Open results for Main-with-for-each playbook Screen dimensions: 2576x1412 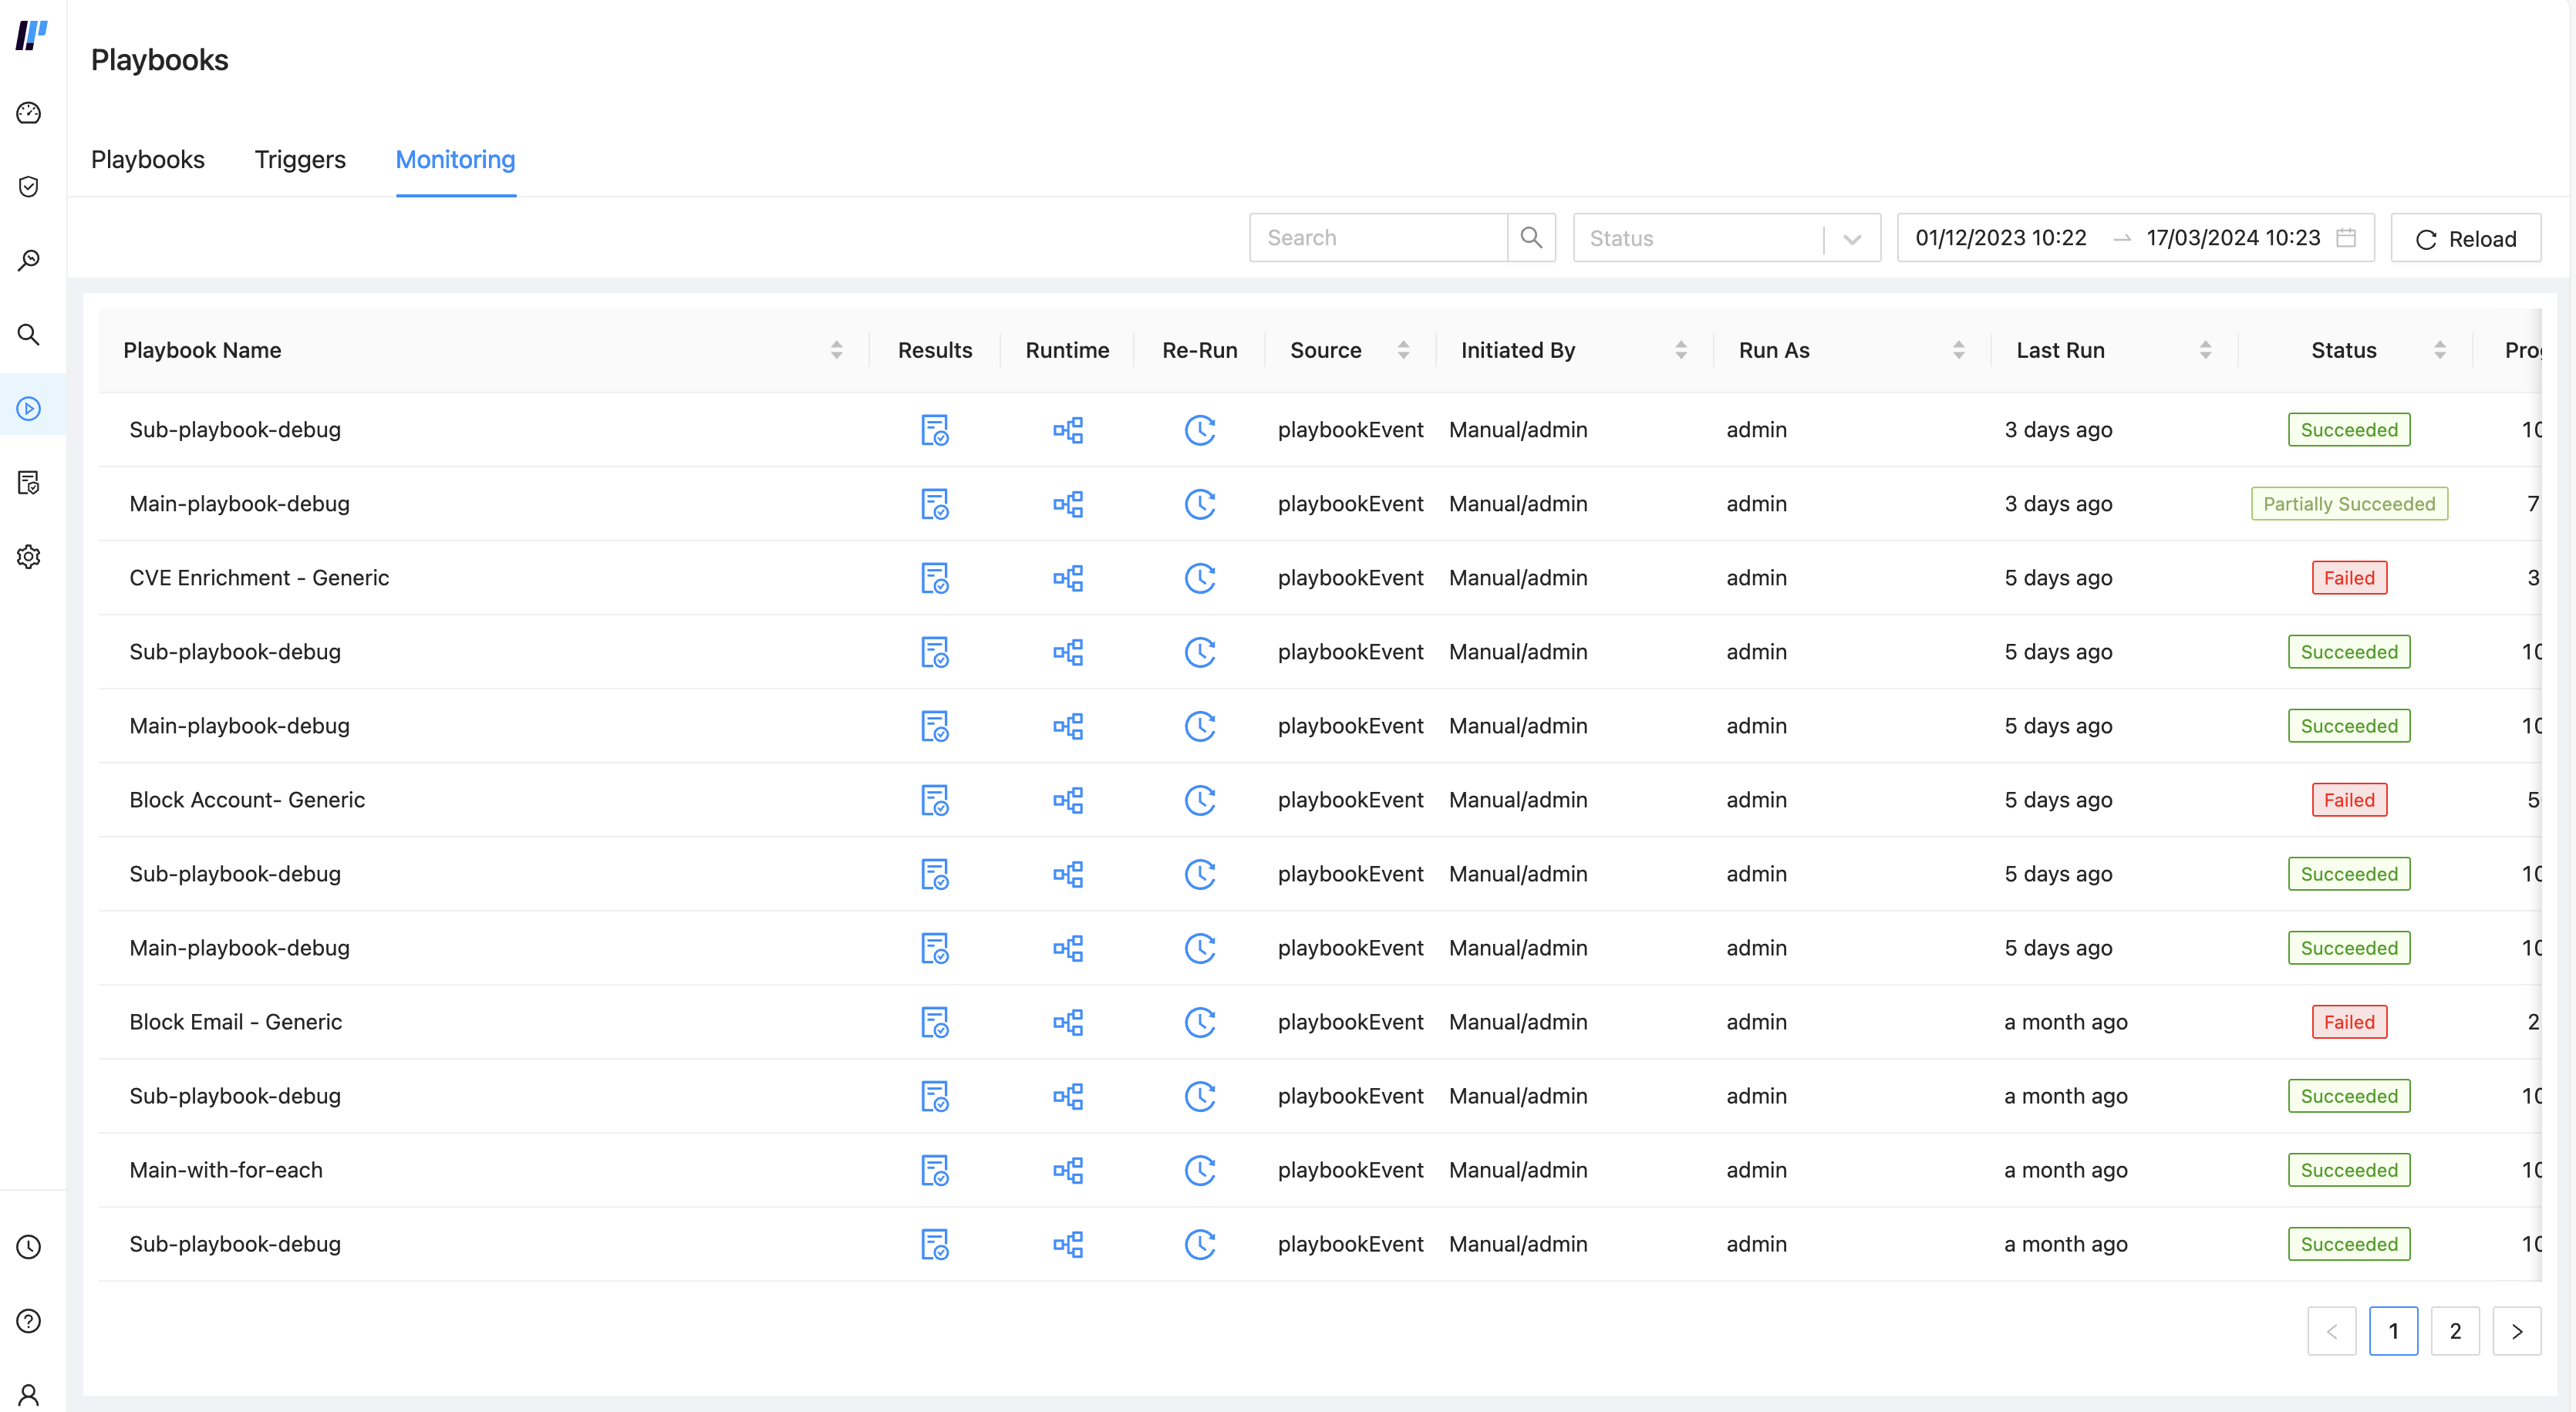(x=934, y=1170)
